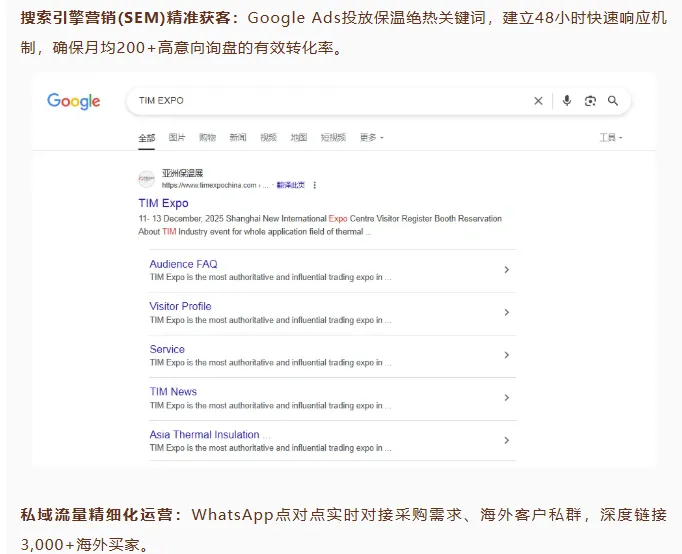Open the 工具 dropdown

(611, 138)
